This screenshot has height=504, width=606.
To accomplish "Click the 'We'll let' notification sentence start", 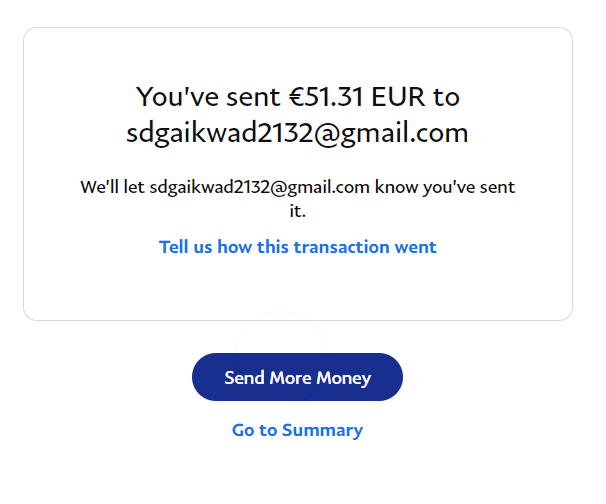I will click(x=112, y=187).
